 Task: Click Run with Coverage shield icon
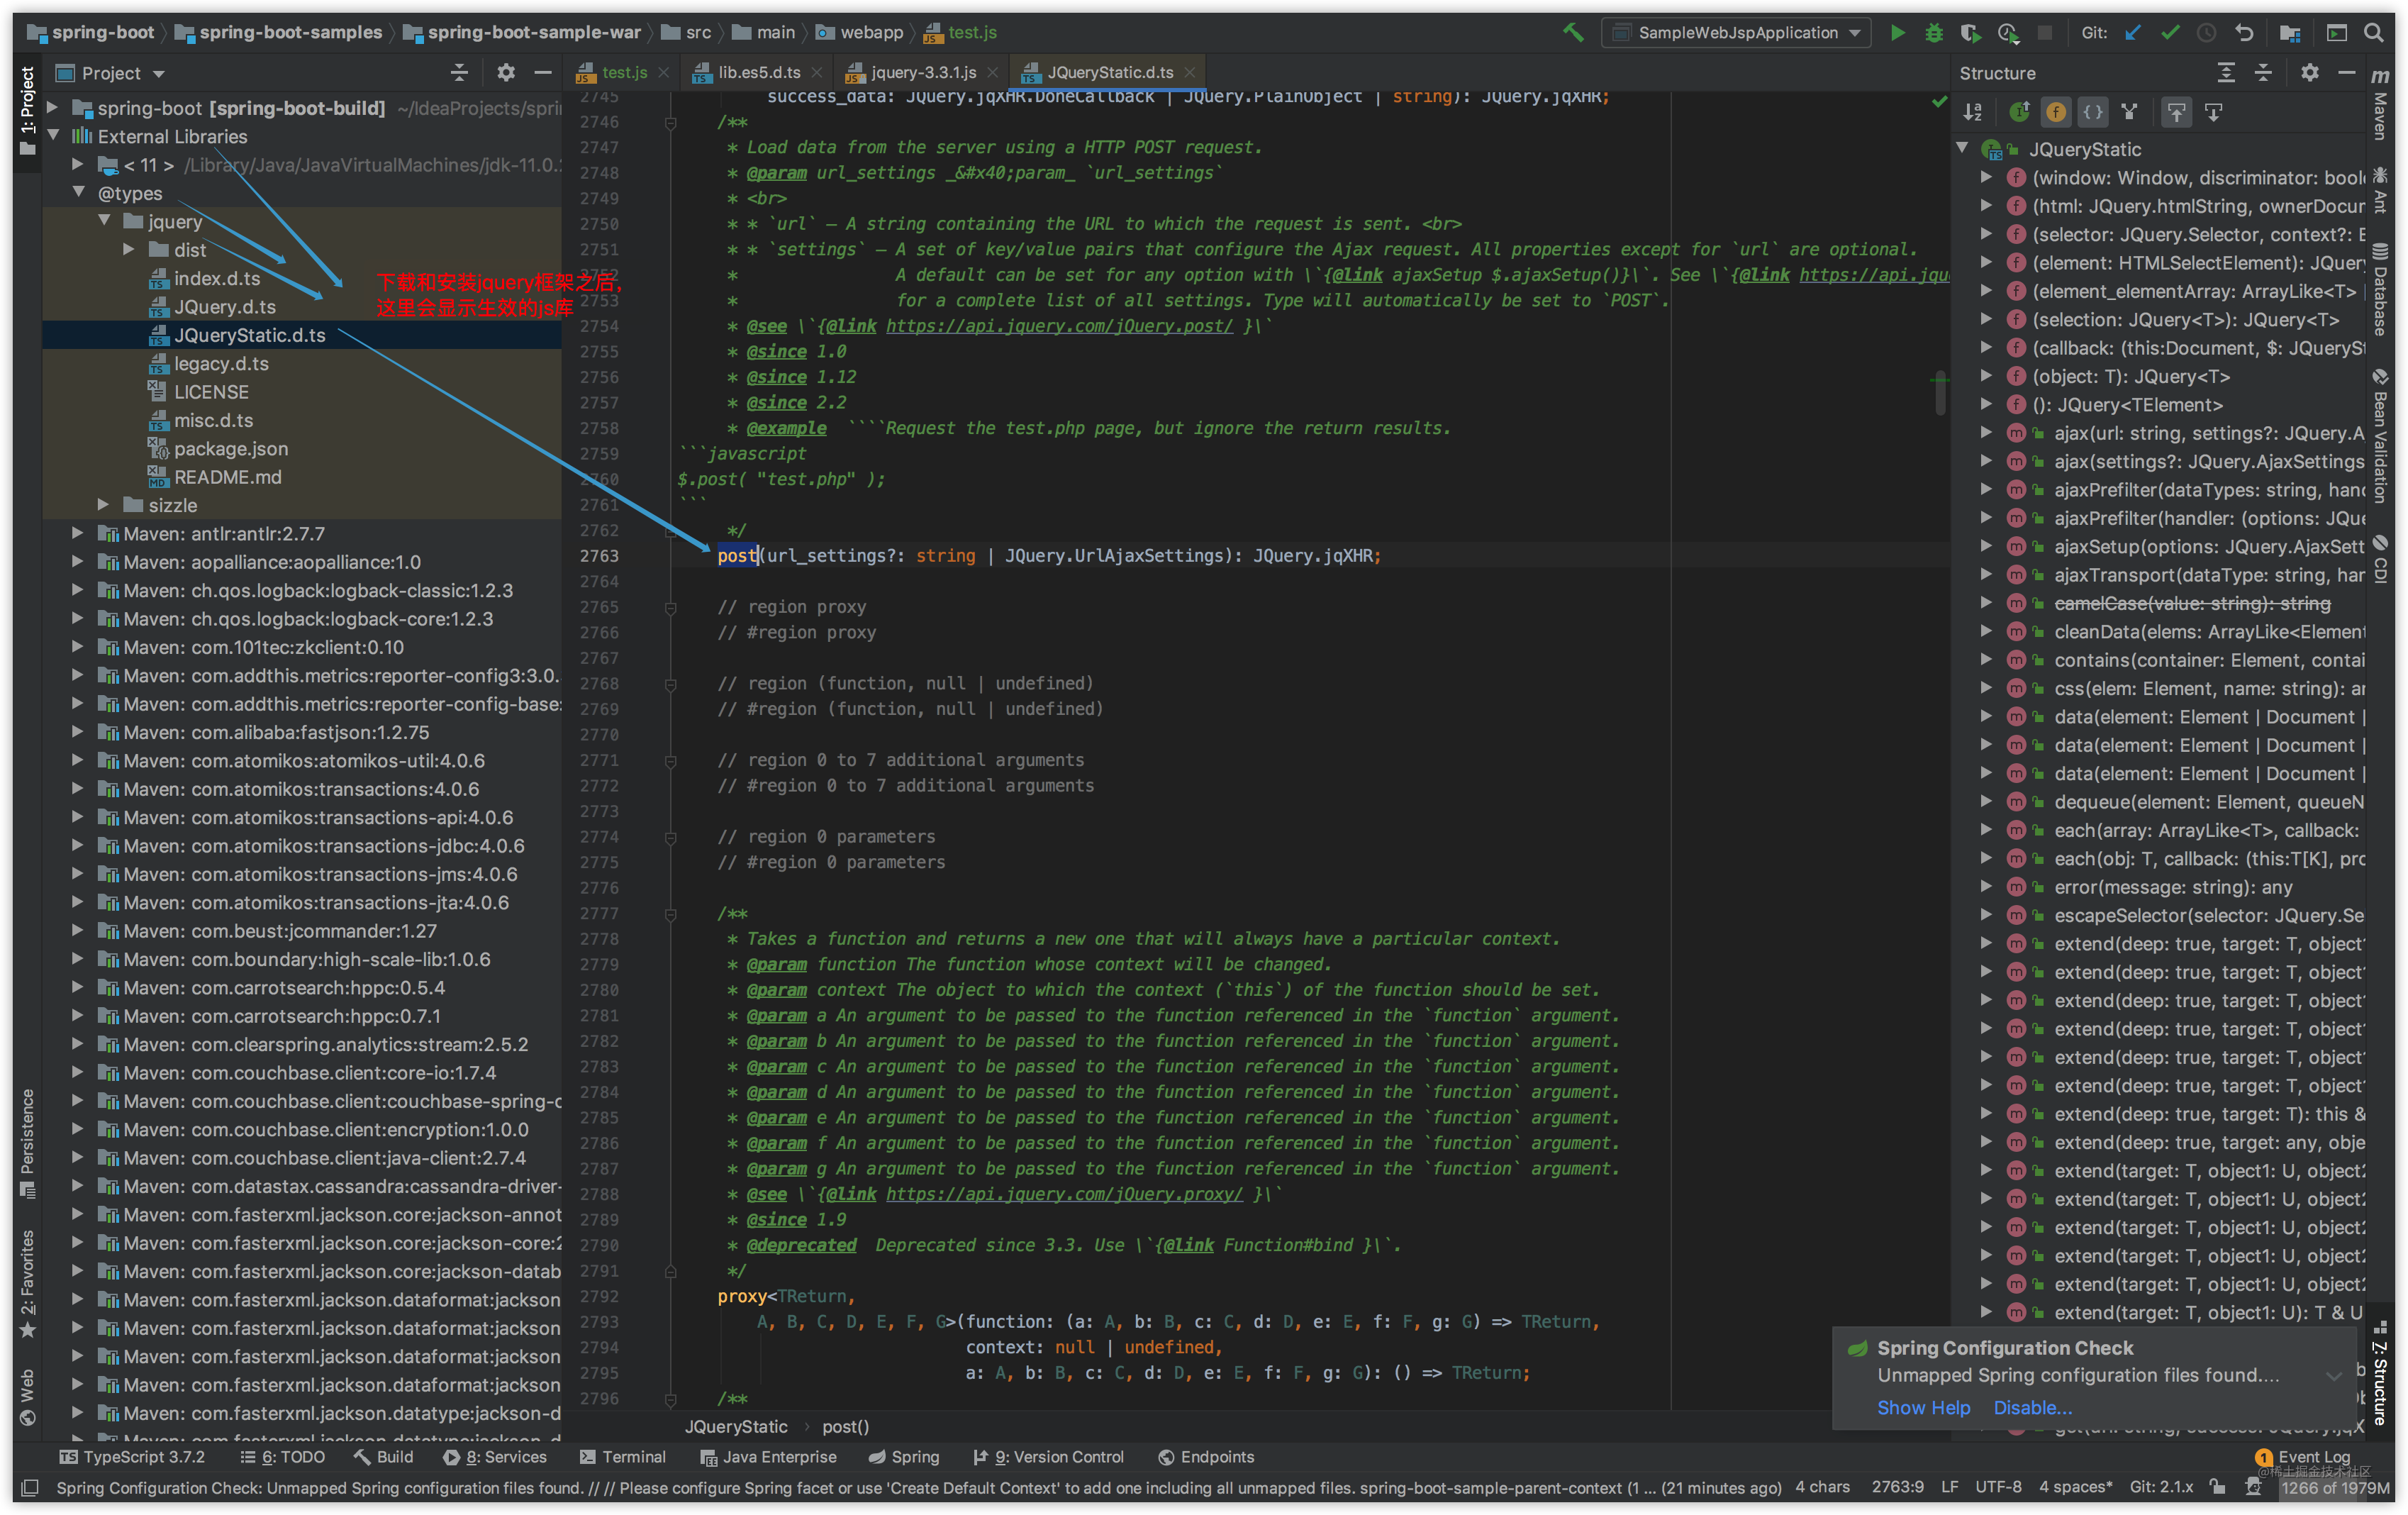pos(1969,32)
